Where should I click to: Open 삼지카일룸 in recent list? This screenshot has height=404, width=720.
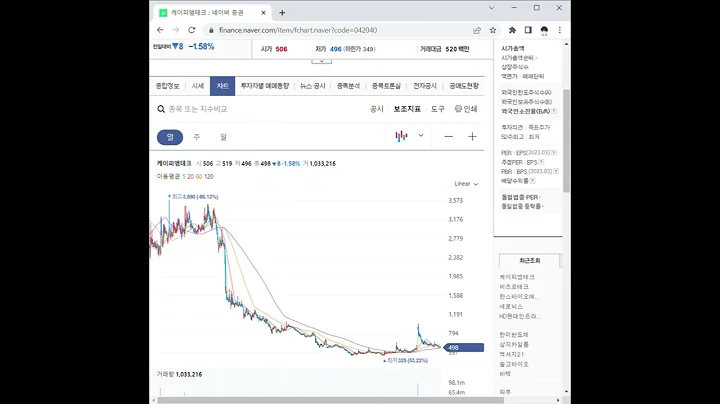[514, 344]
